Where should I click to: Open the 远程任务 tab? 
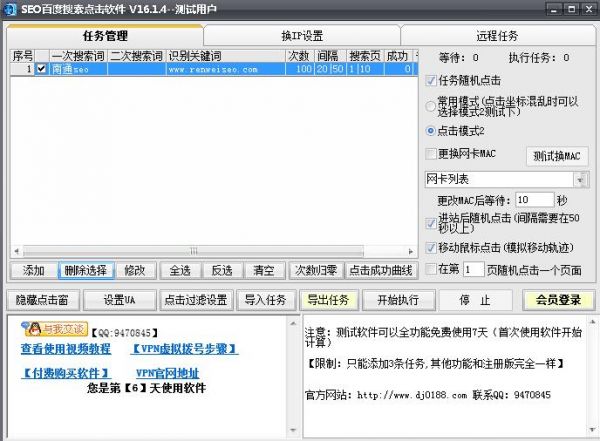click(x=498, y=35)
